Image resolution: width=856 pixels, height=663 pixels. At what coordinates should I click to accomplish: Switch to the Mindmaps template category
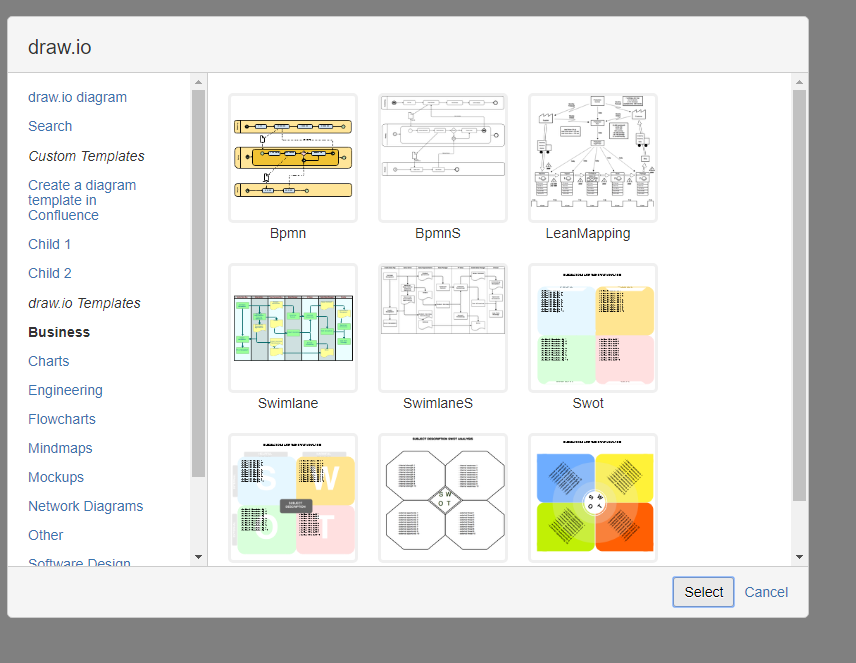click(x=60, y=448)
